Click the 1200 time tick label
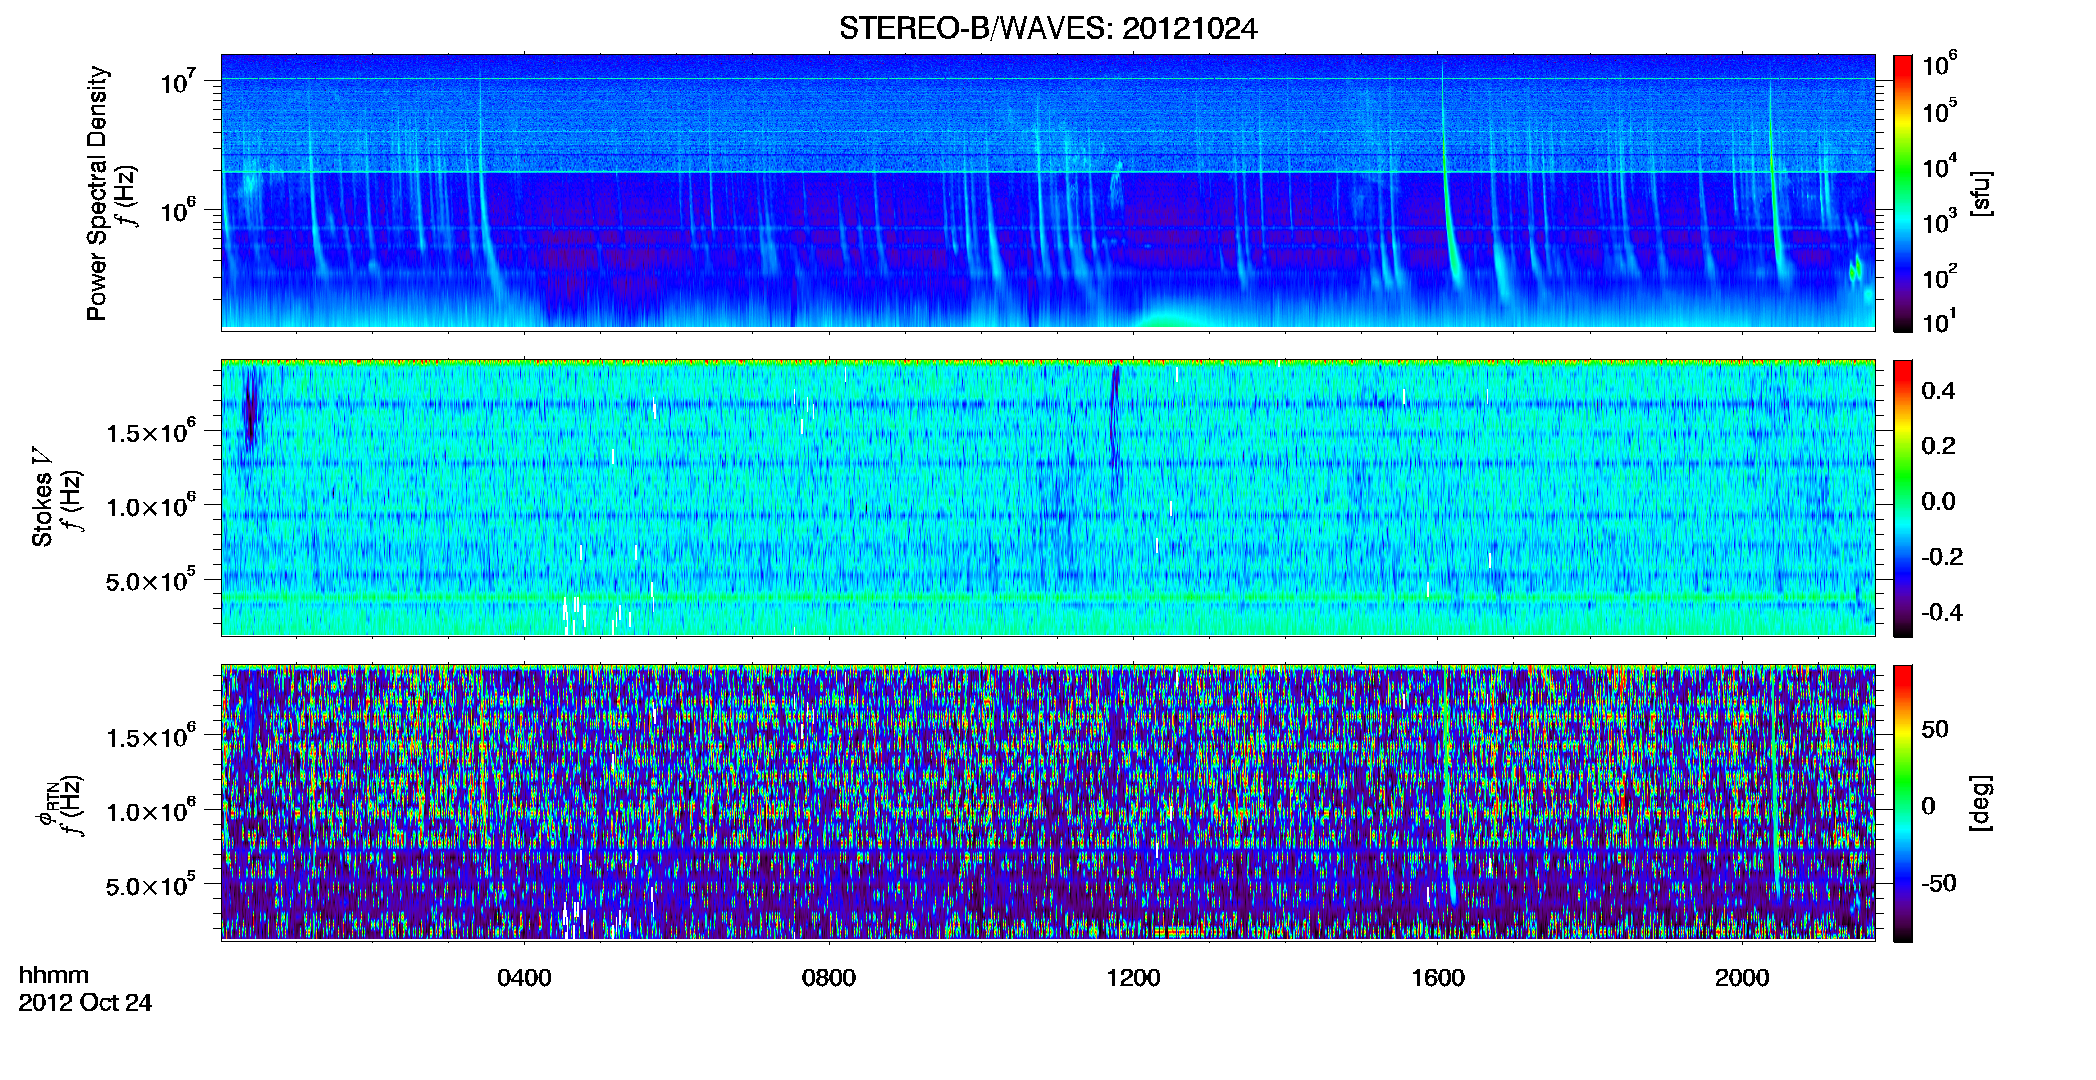 1133,977
